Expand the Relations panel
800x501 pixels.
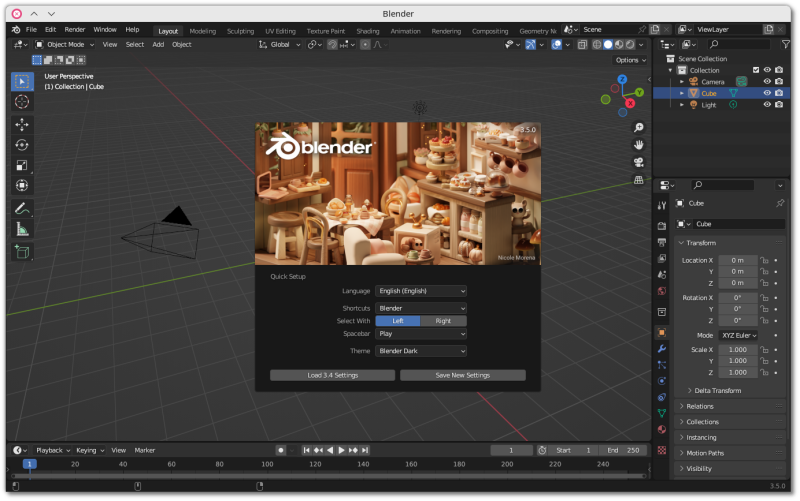pyautogui.click(x=699, y=406)
